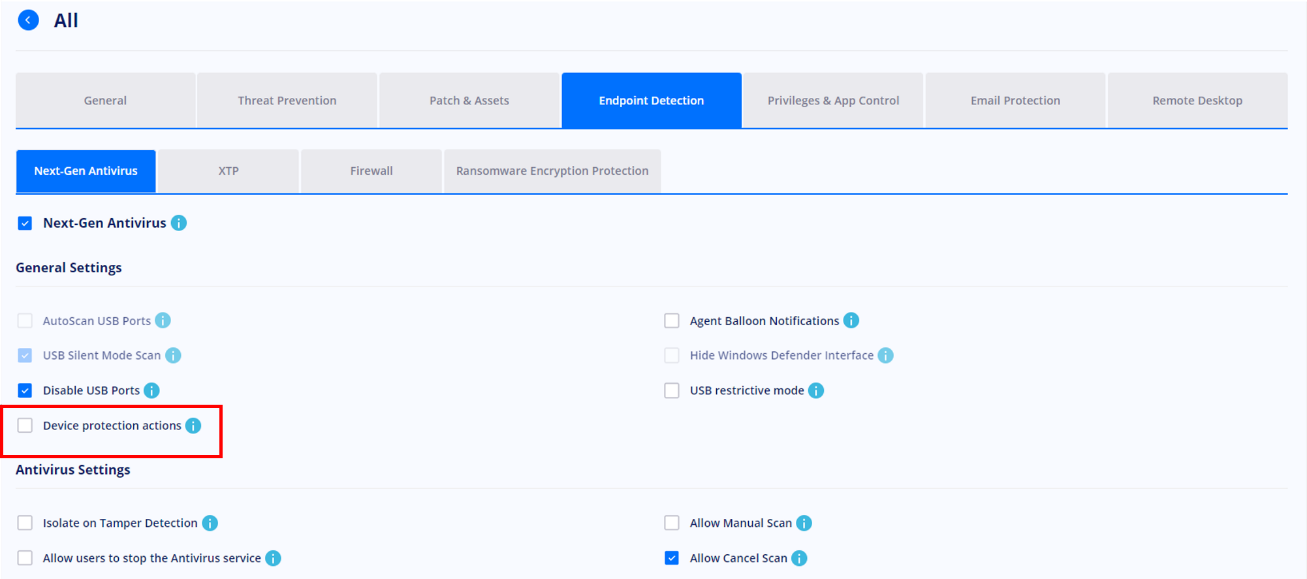Switch to the XTP sub-tab
The image size is (1307, 579).
pos(229,171)
